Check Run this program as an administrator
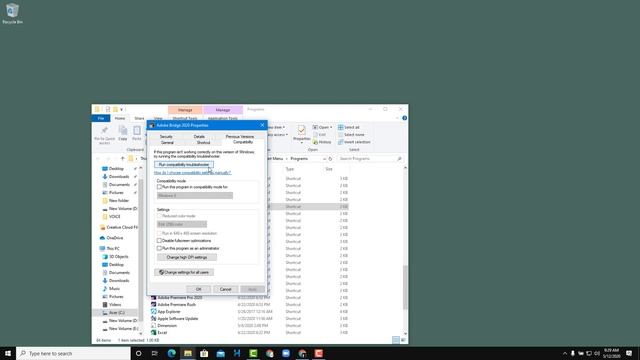The width and height of the screenshot is (640, 360). click(x=159, y=248)
